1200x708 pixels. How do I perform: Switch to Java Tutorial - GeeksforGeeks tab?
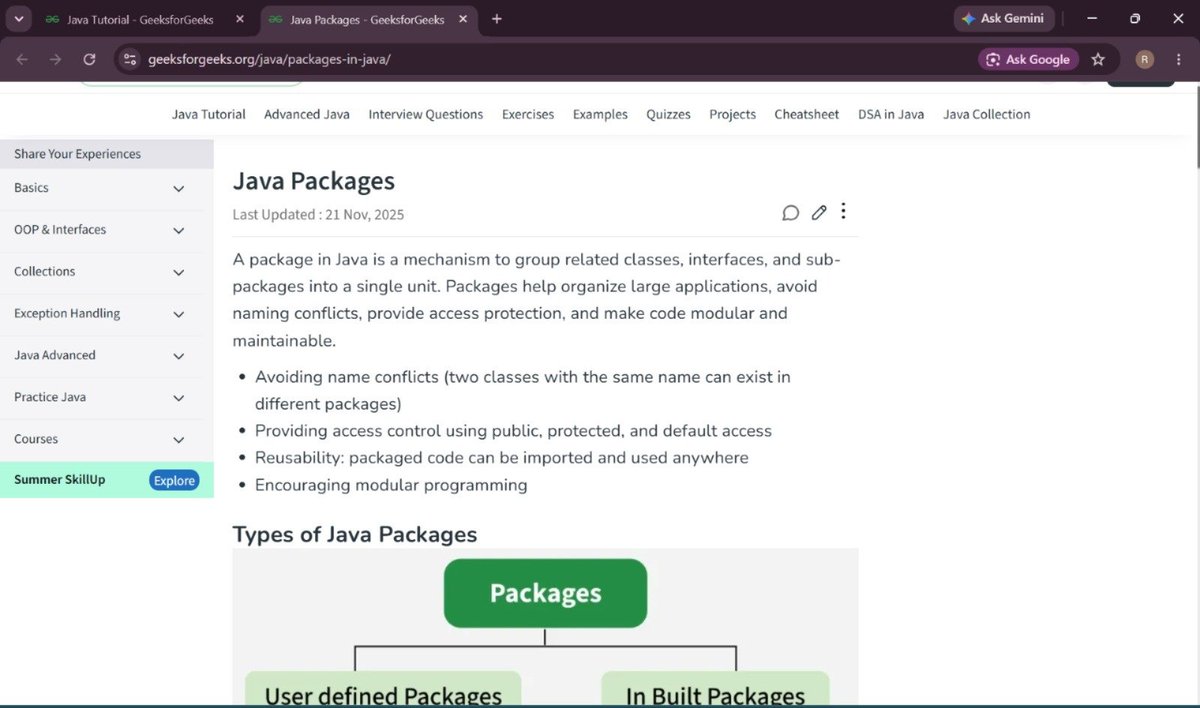point(140,19)
